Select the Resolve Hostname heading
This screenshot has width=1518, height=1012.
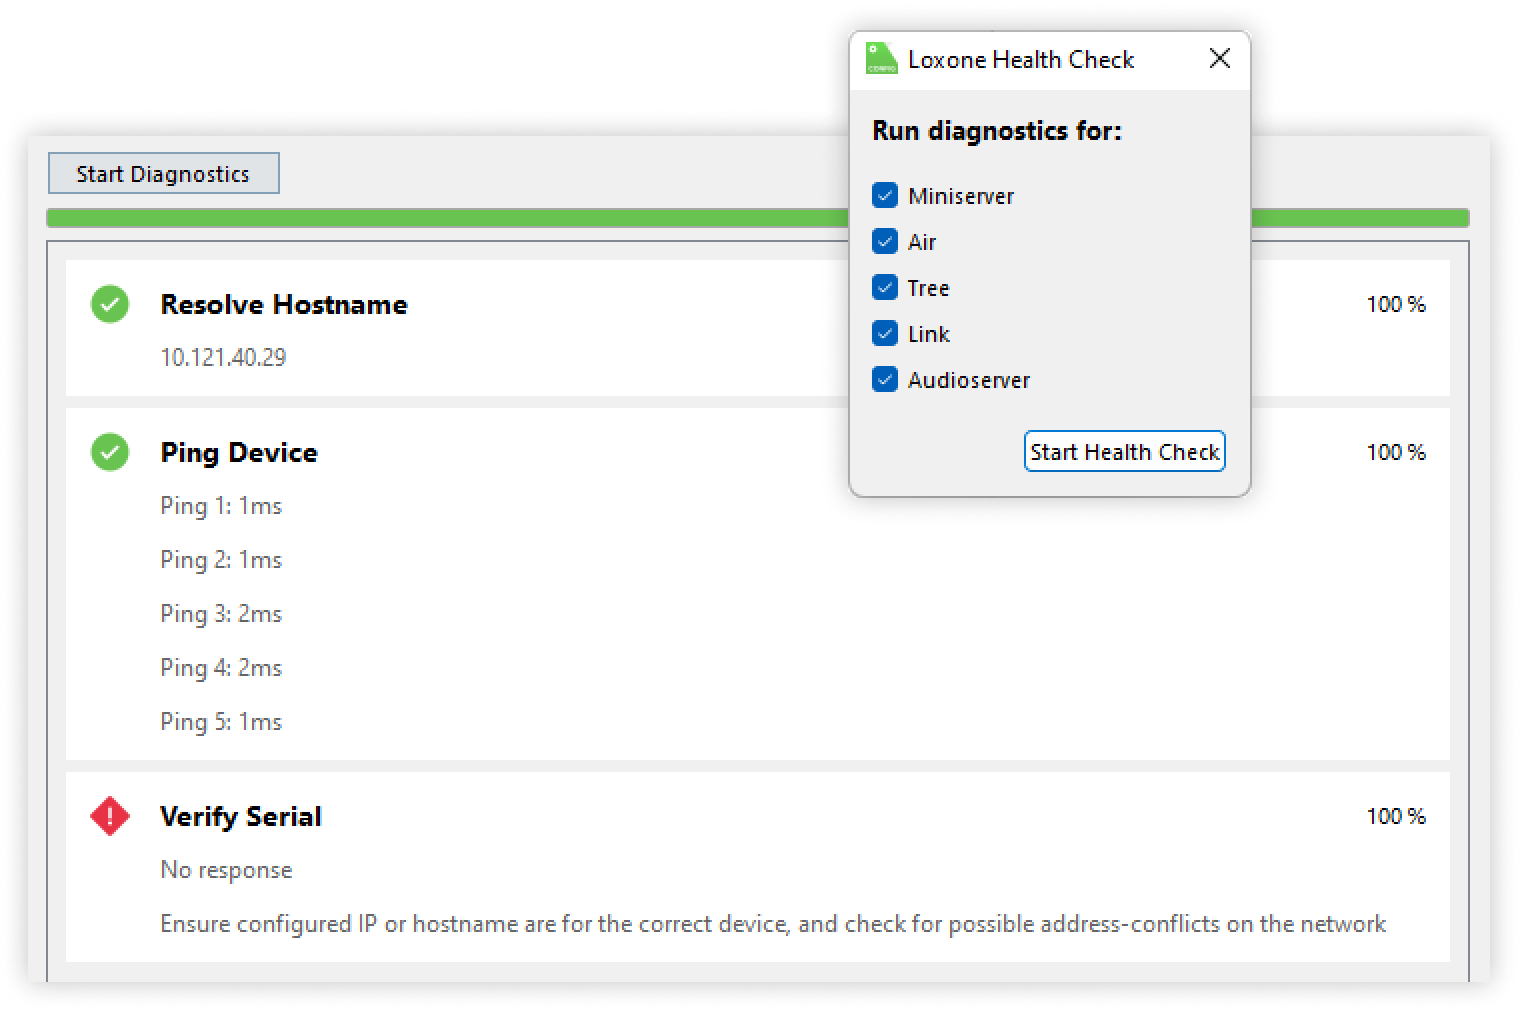284,305
